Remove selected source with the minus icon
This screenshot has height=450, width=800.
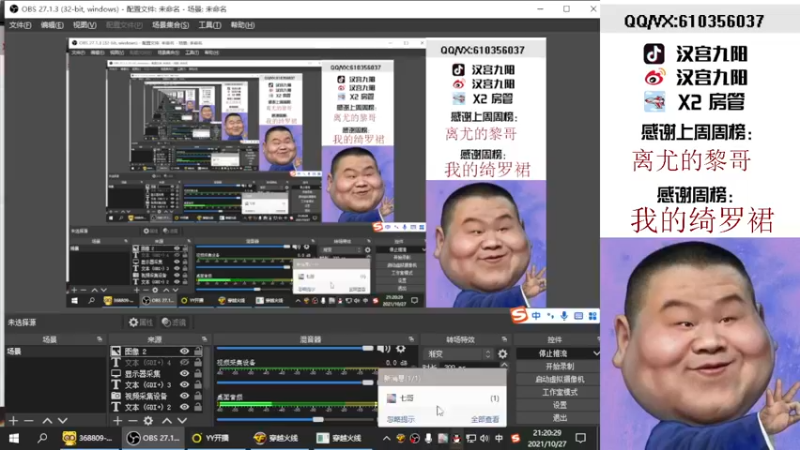tap(133, 421)
